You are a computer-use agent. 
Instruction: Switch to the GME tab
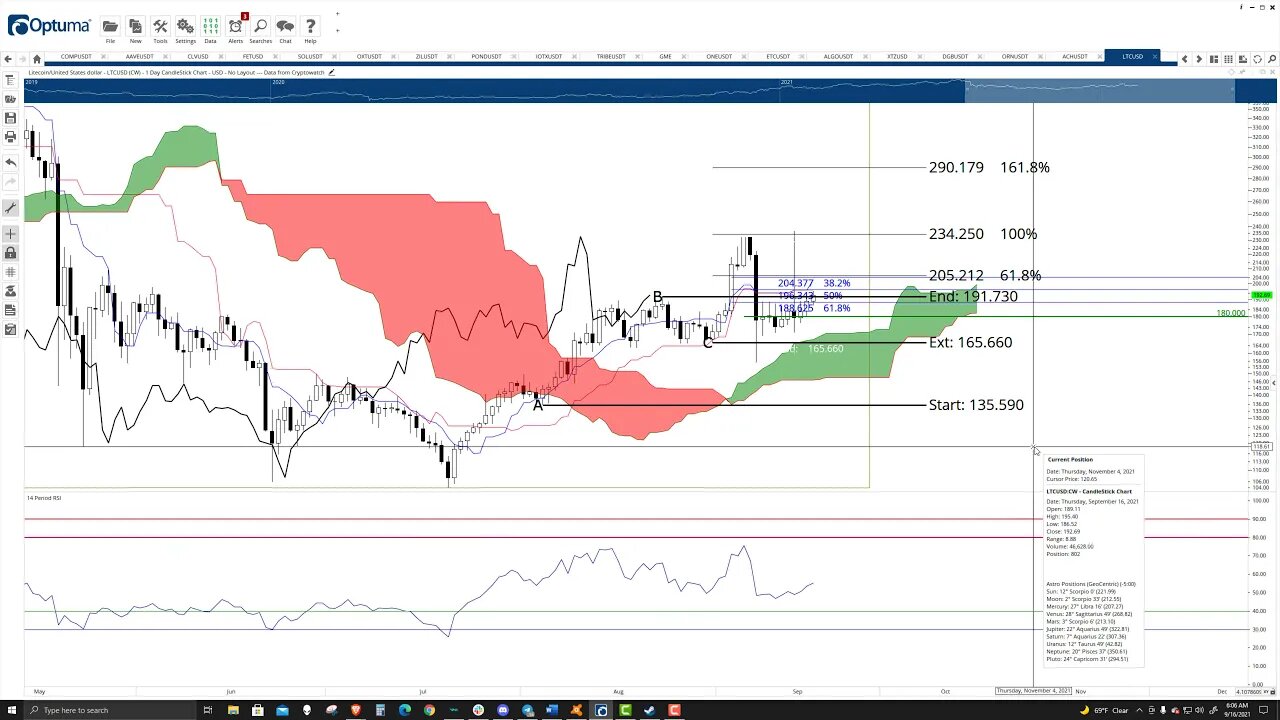(x=665, y=57)
